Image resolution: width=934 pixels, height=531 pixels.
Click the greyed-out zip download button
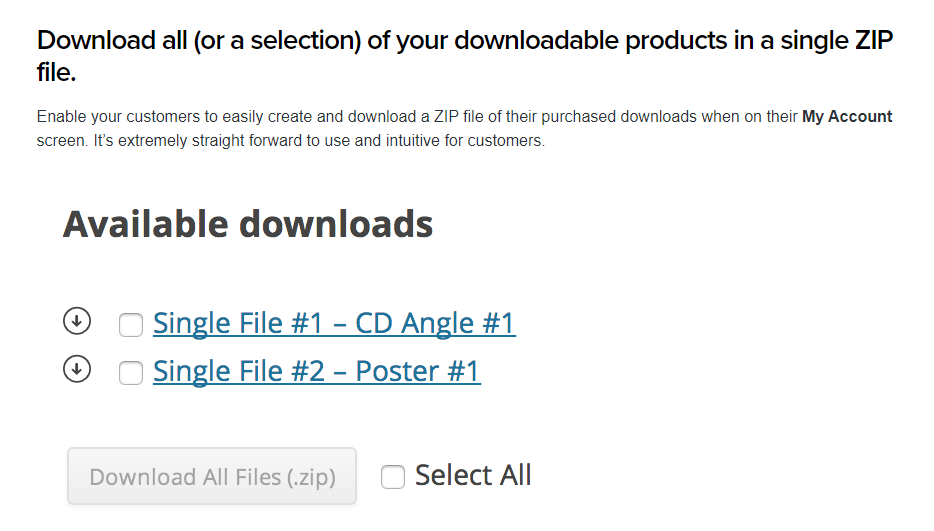pyautogui.click(x=212, y=476)
